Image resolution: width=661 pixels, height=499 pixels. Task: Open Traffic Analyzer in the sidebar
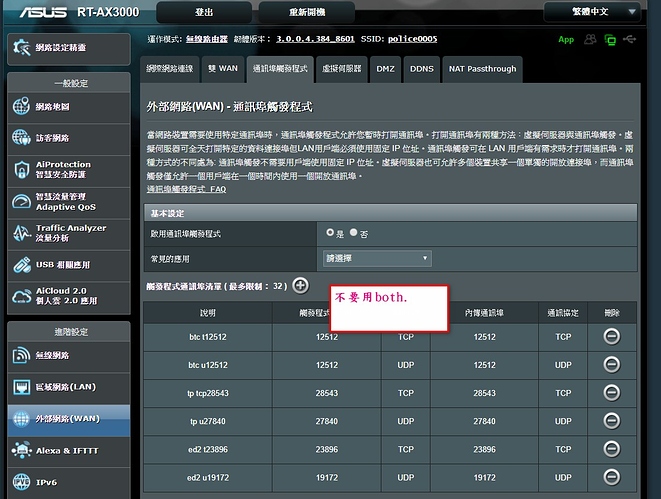(69, 233)
